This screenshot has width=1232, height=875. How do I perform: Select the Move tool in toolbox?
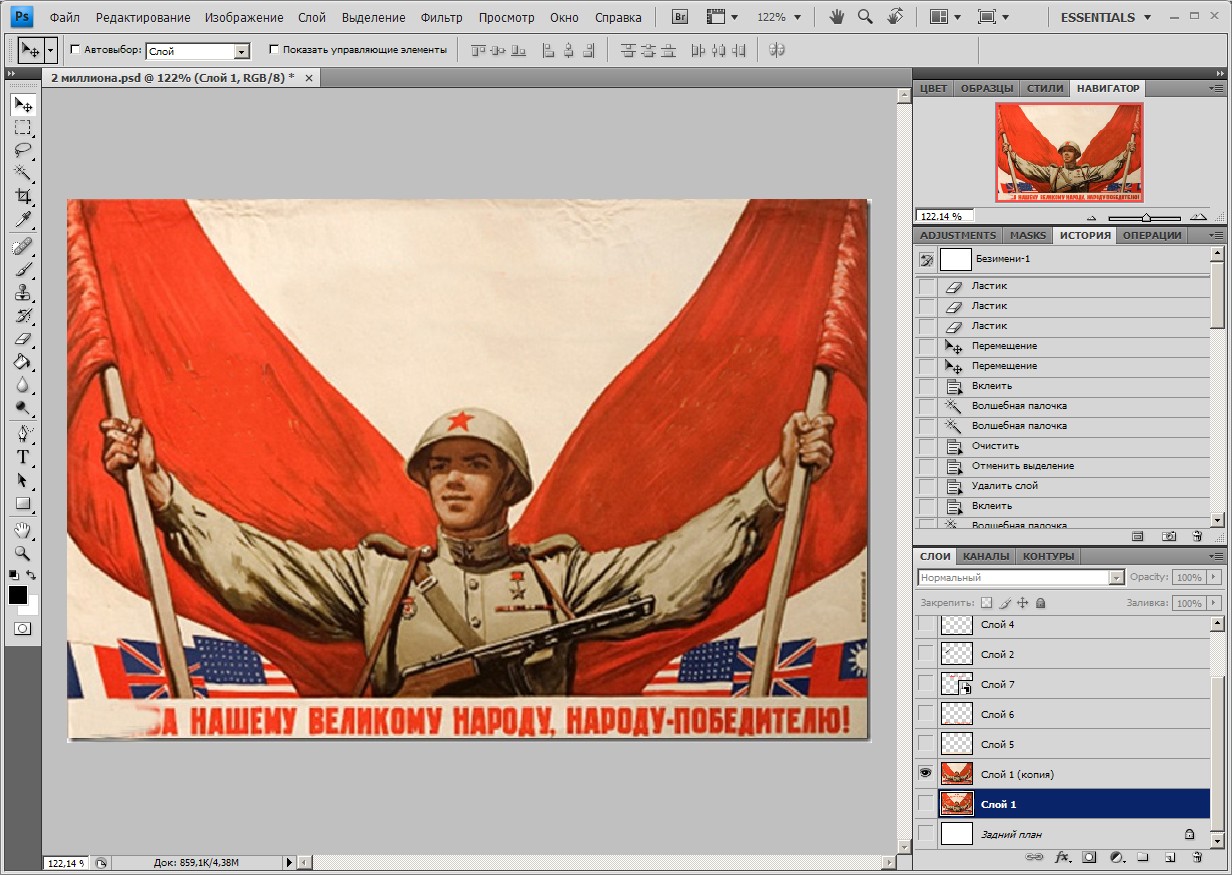pos(23,104)
